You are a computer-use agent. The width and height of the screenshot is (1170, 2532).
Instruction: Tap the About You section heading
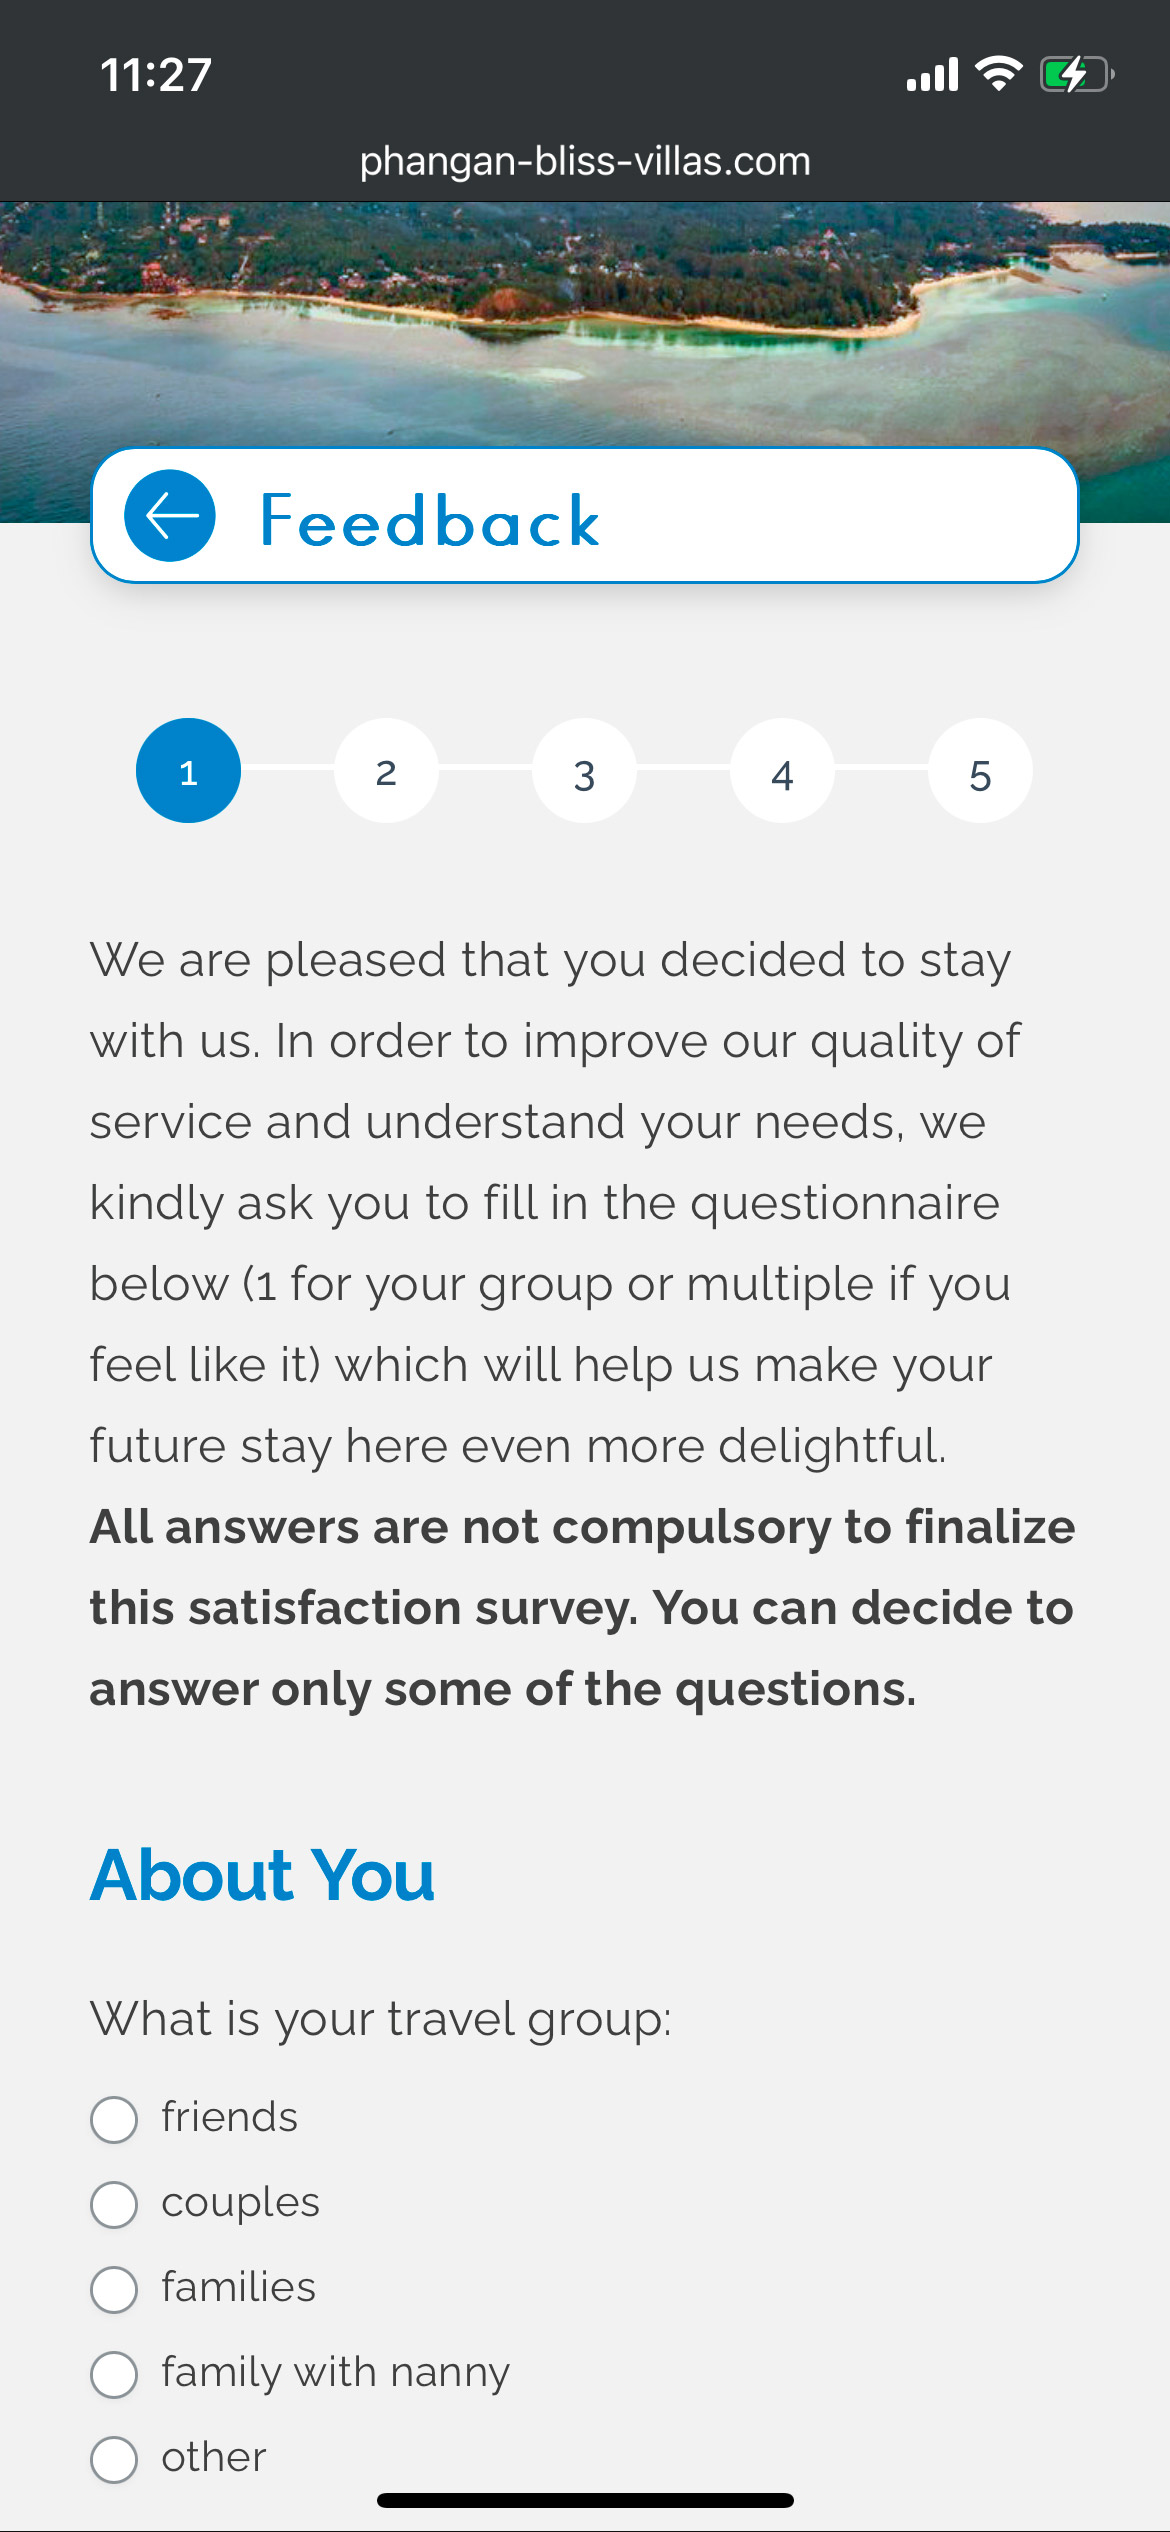(262, 1875)
